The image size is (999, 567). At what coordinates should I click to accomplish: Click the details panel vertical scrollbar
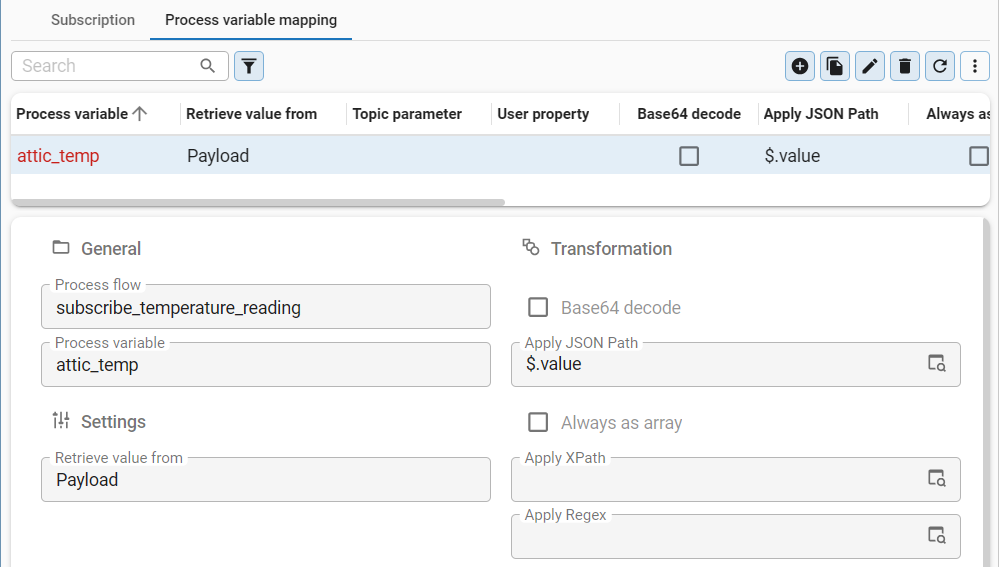986,392
